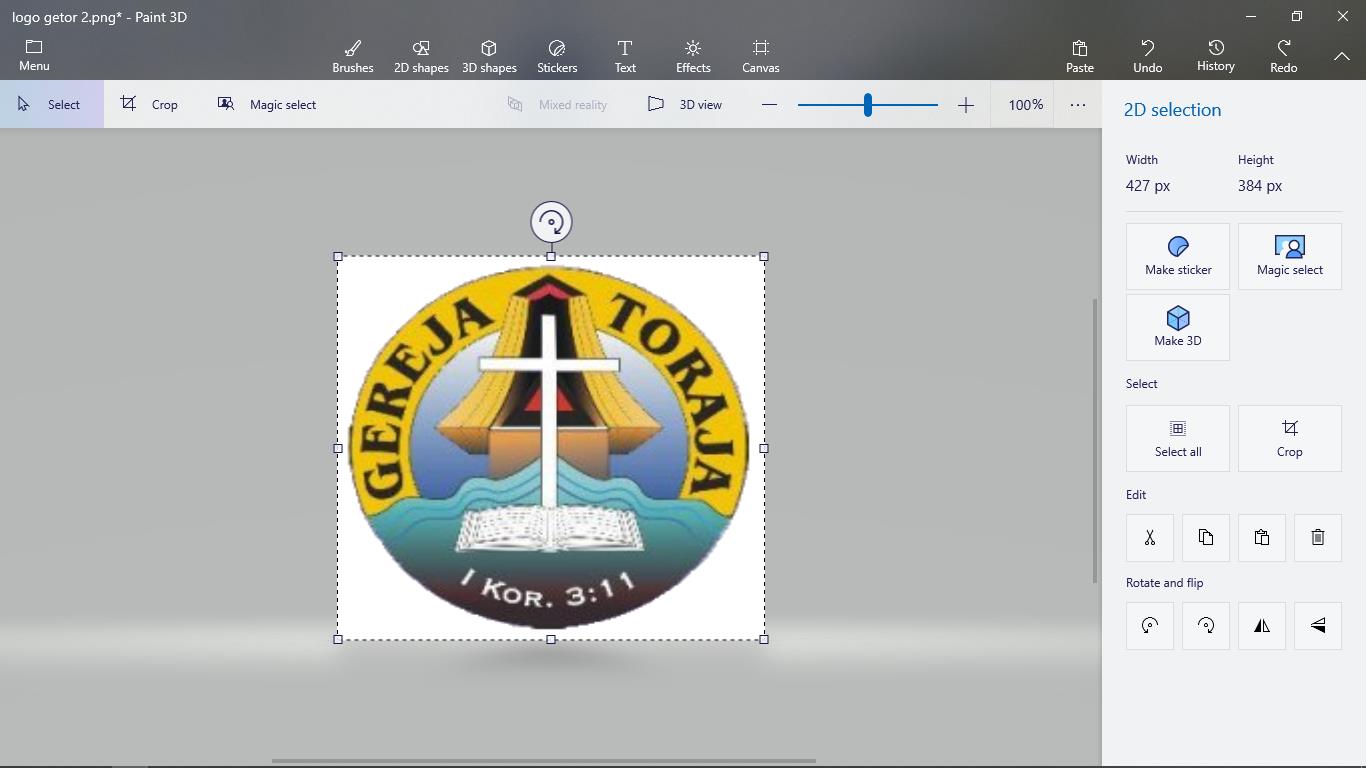Click the Cut scissors icon
Image resolution: width=1366 pixels, height=768 pixels.
[1150, 538]
